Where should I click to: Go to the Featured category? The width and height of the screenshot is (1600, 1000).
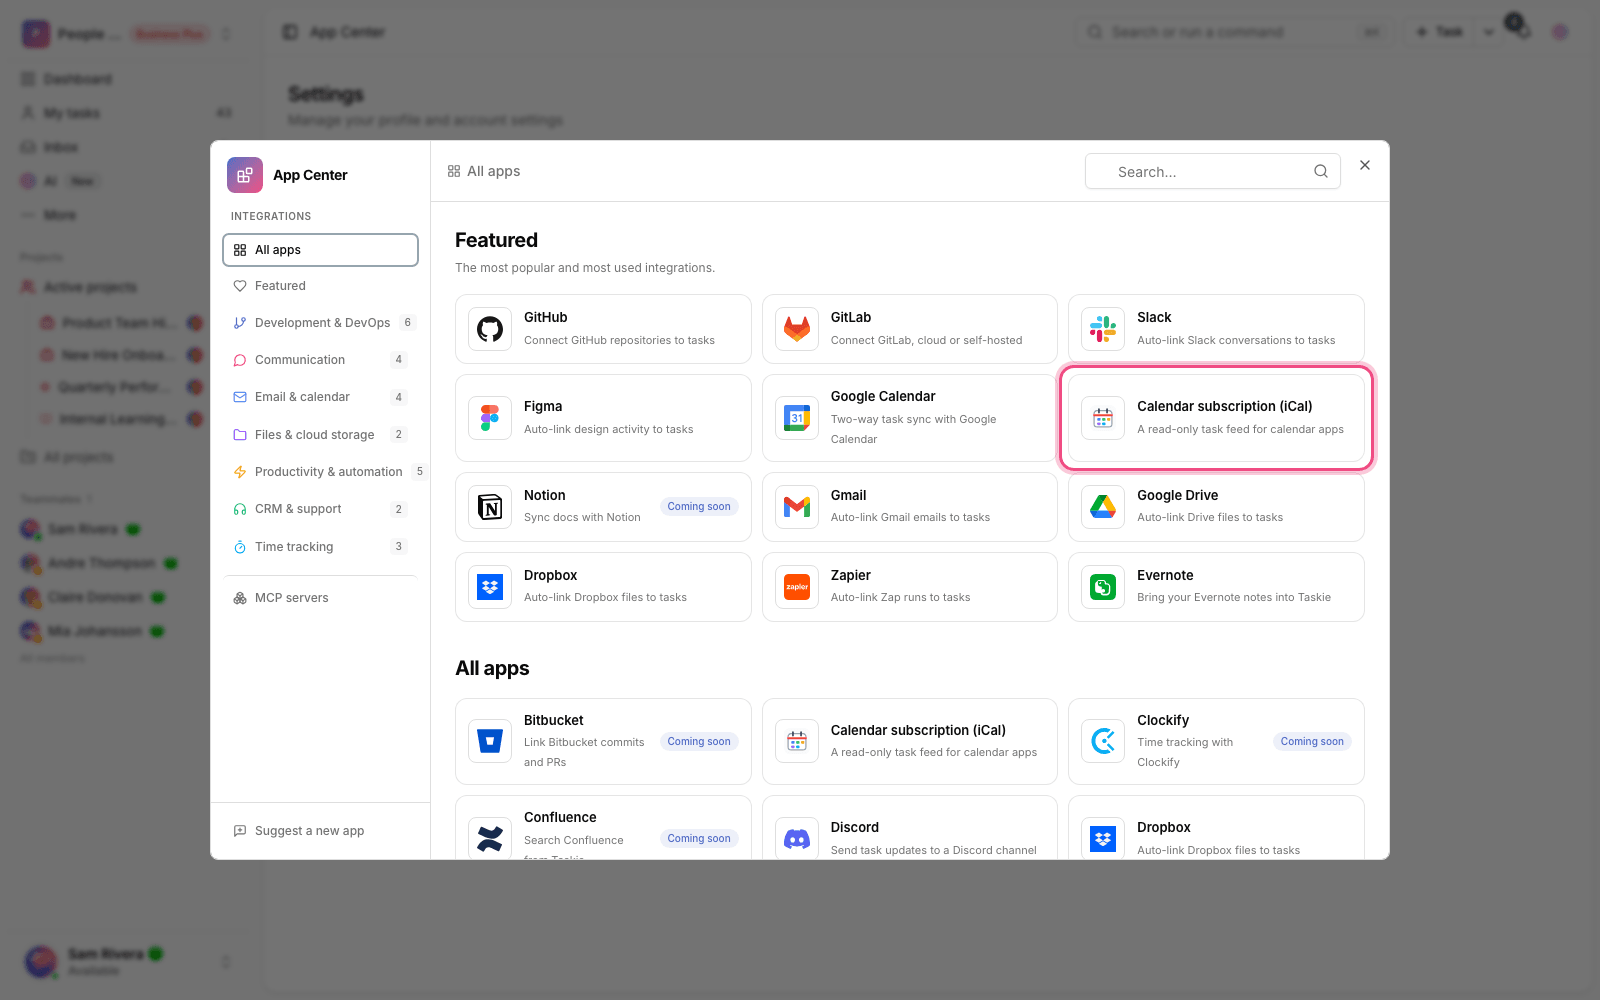click(x=320, y=286)
